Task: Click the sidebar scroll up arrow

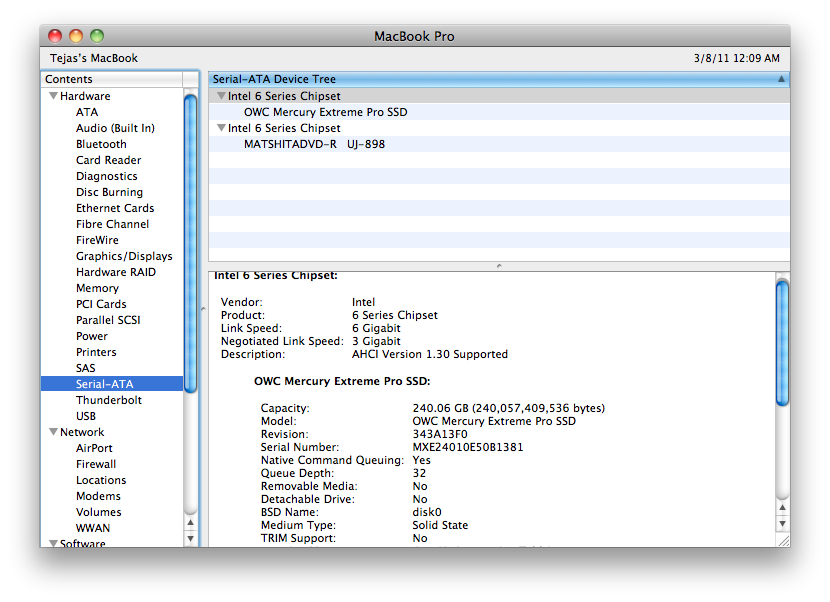Action: click(191, 523)
